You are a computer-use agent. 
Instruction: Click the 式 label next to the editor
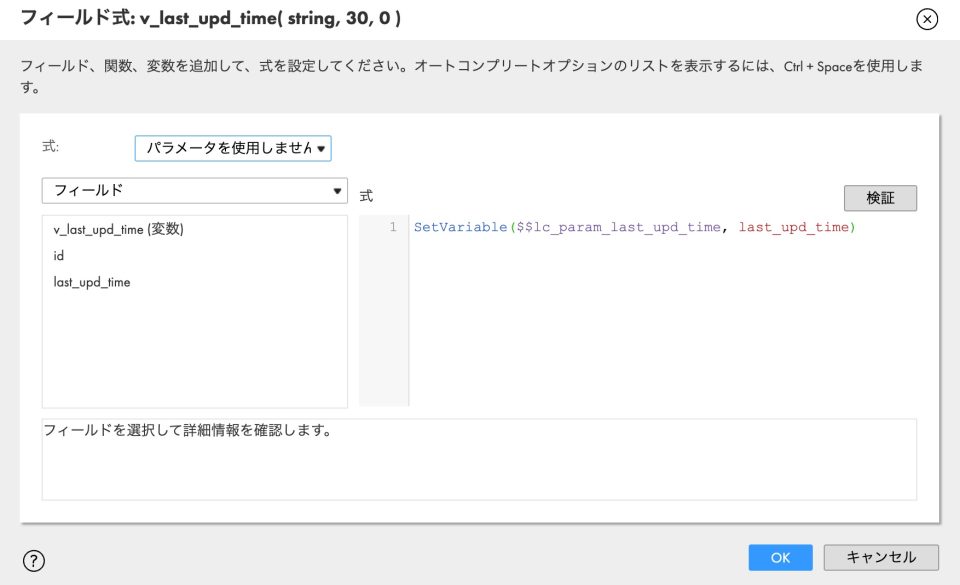366,197
